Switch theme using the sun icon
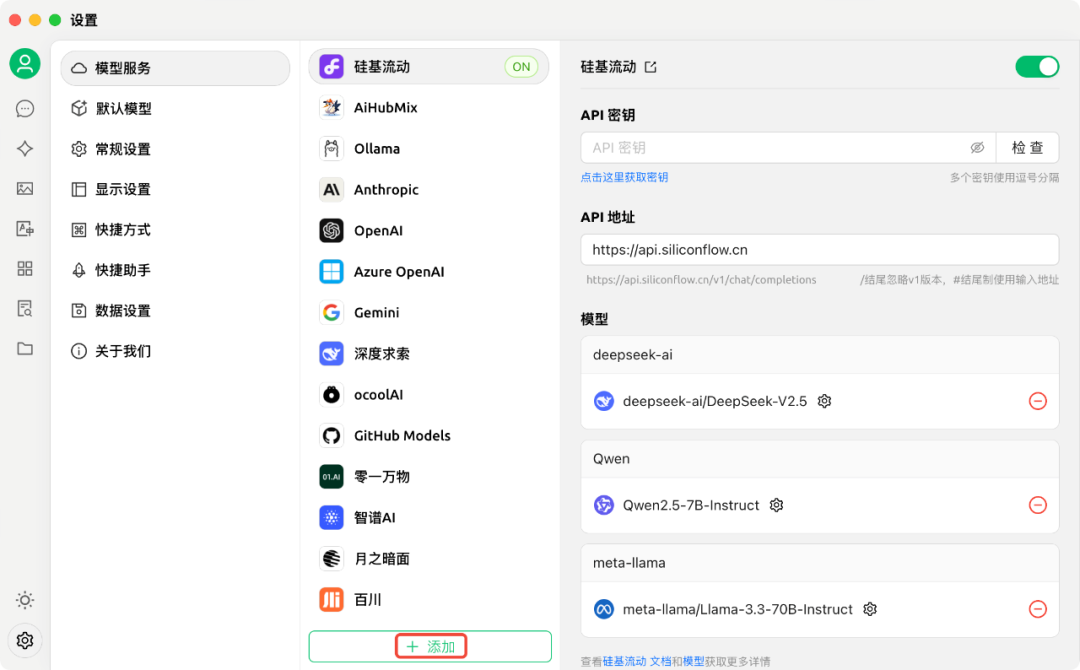 coord(25,600)
